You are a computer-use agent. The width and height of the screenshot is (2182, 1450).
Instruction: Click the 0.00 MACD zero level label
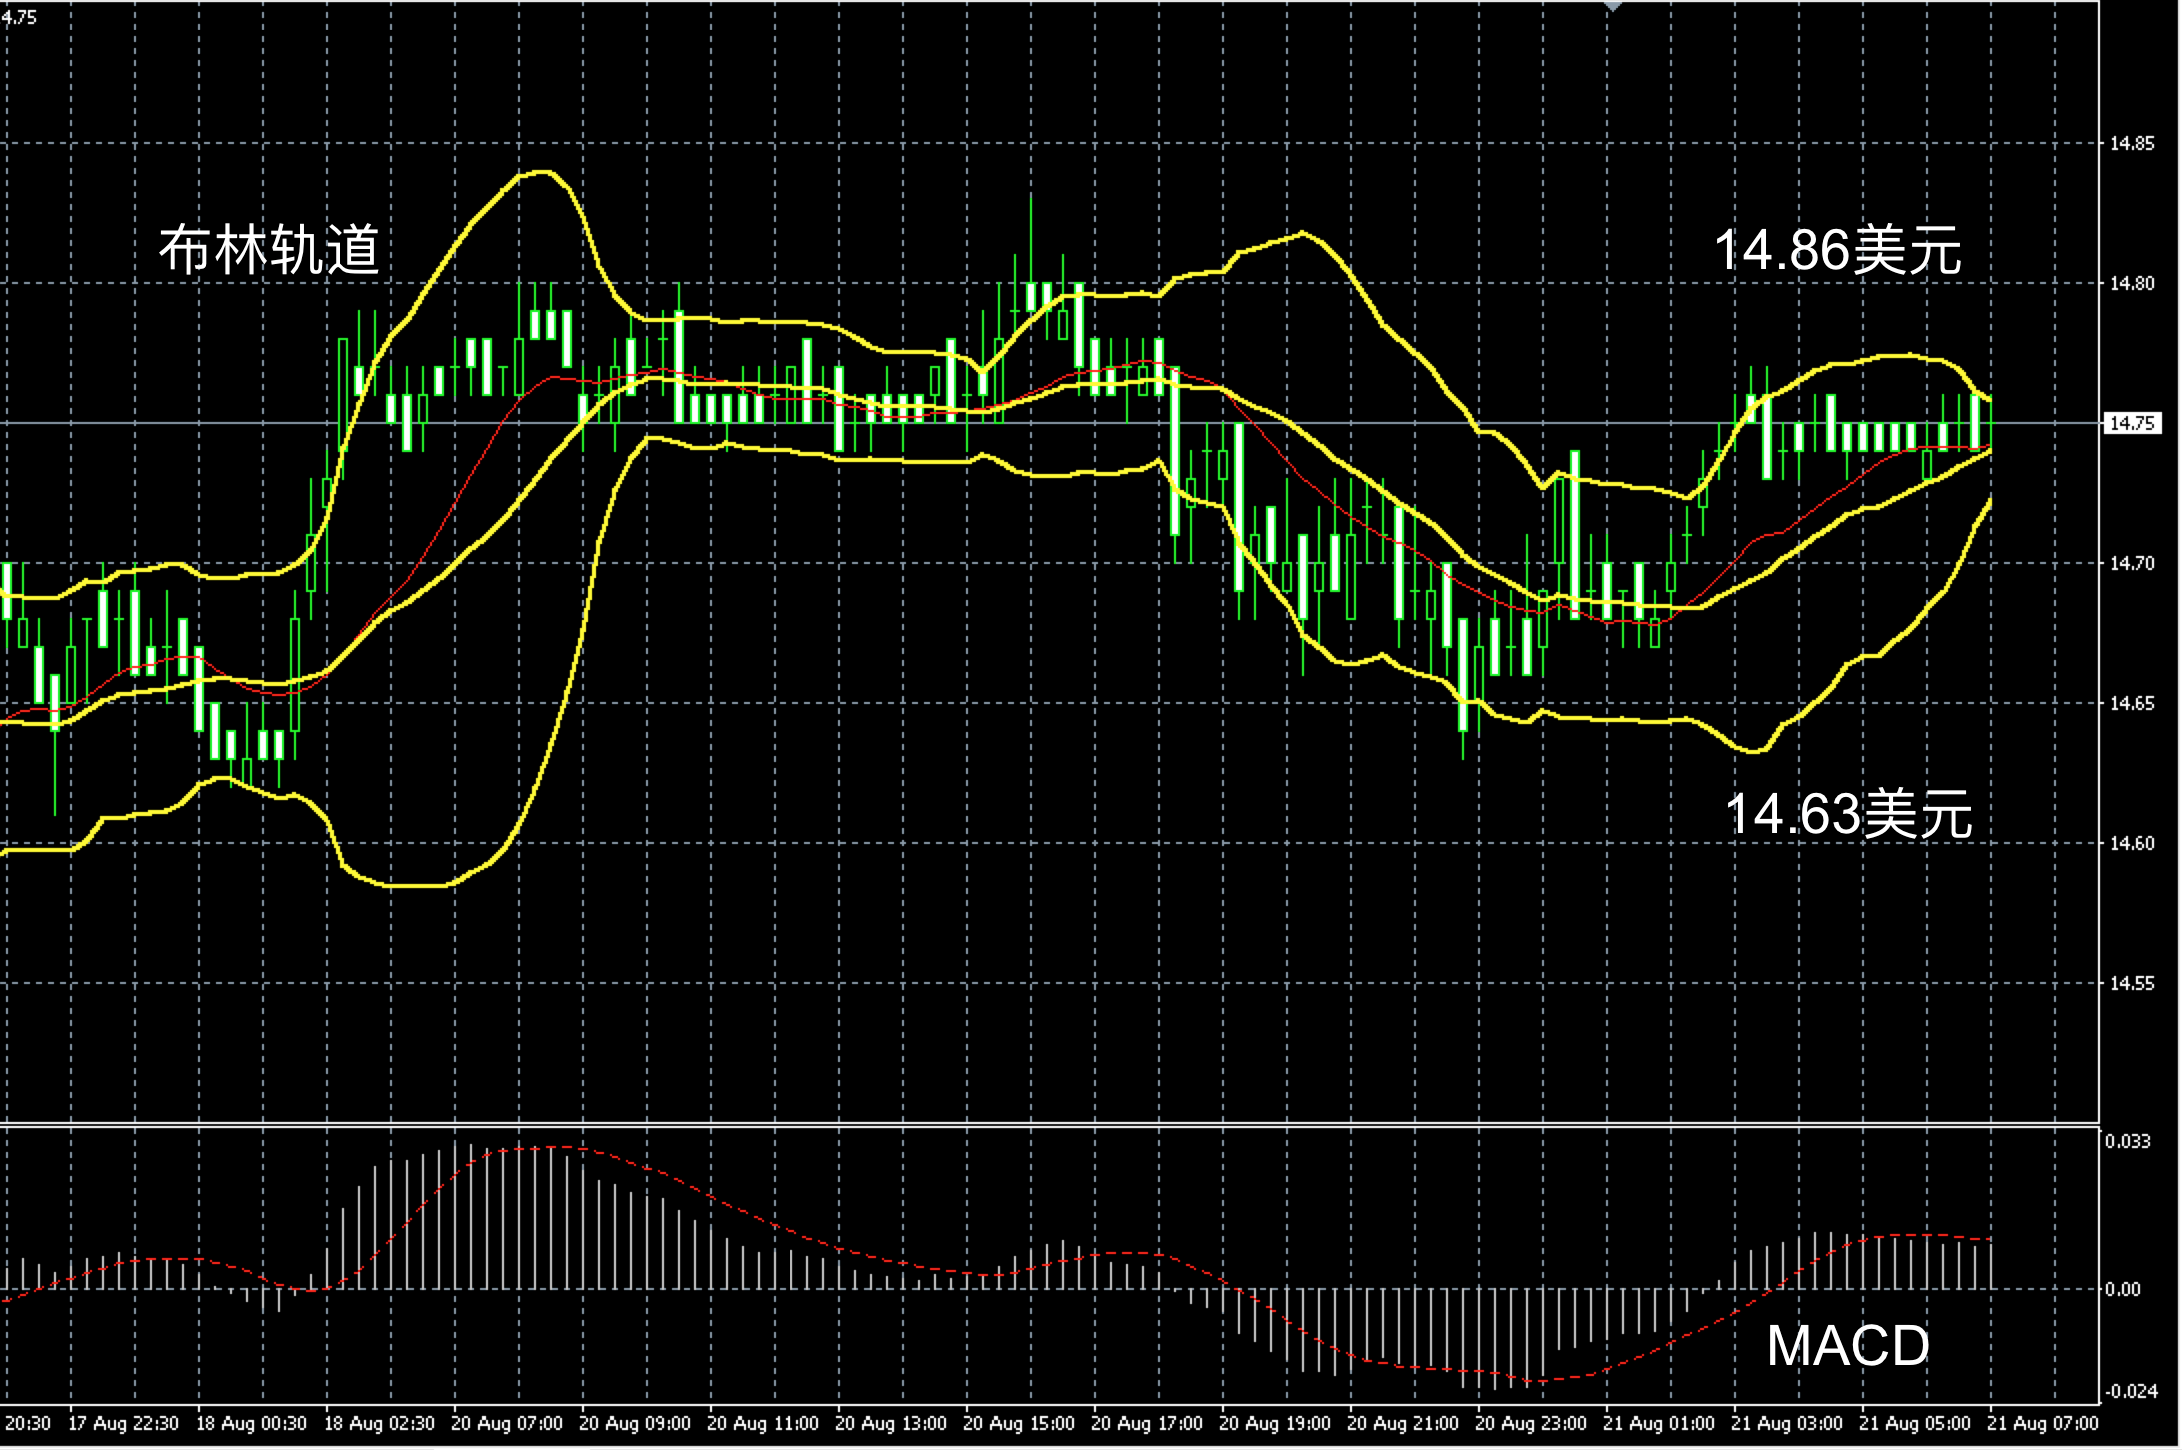[x=2124, y=1290]
